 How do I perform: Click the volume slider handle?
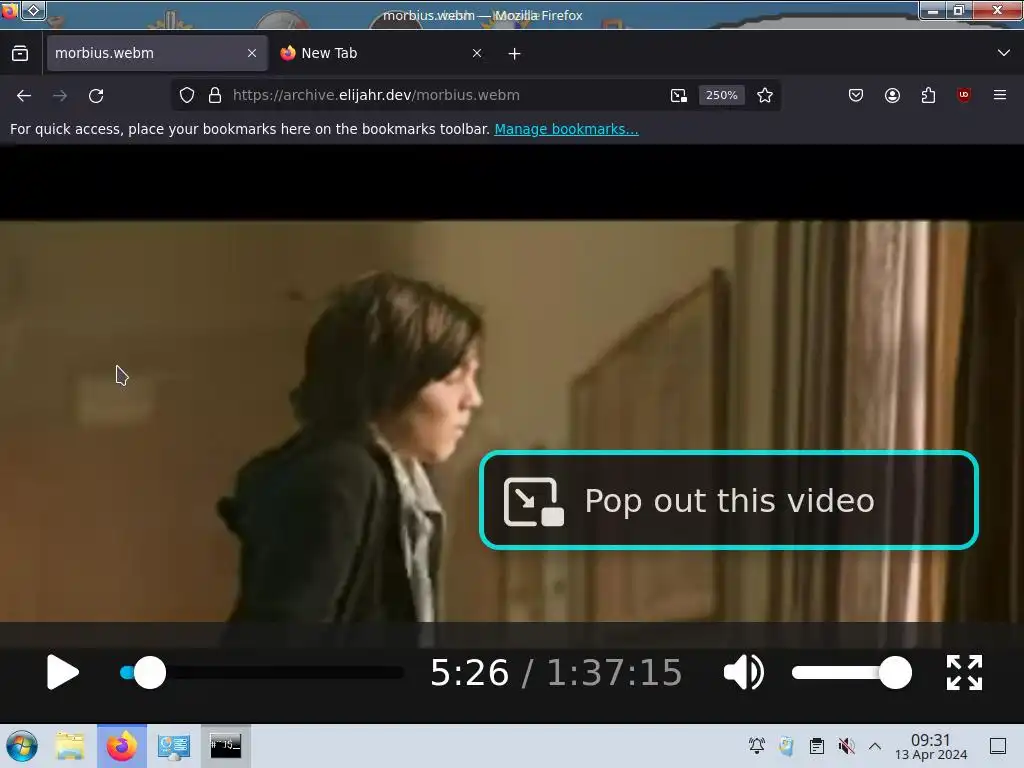(x=895, y=673)
